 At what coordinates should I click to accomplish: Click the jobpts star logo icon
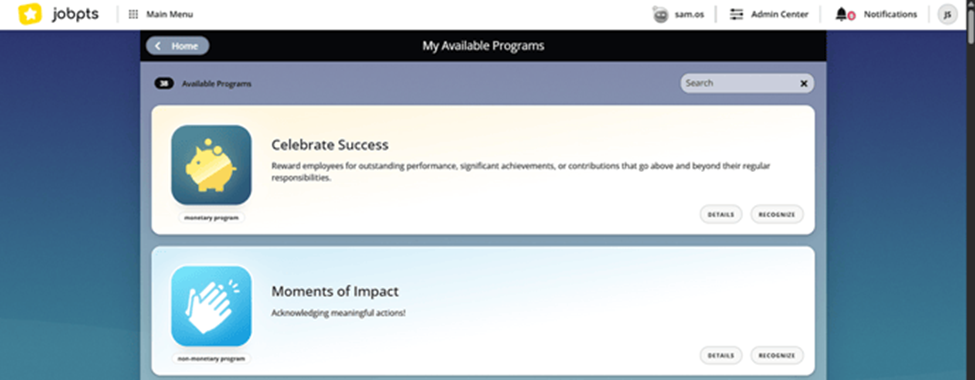[x=29, y=14]
